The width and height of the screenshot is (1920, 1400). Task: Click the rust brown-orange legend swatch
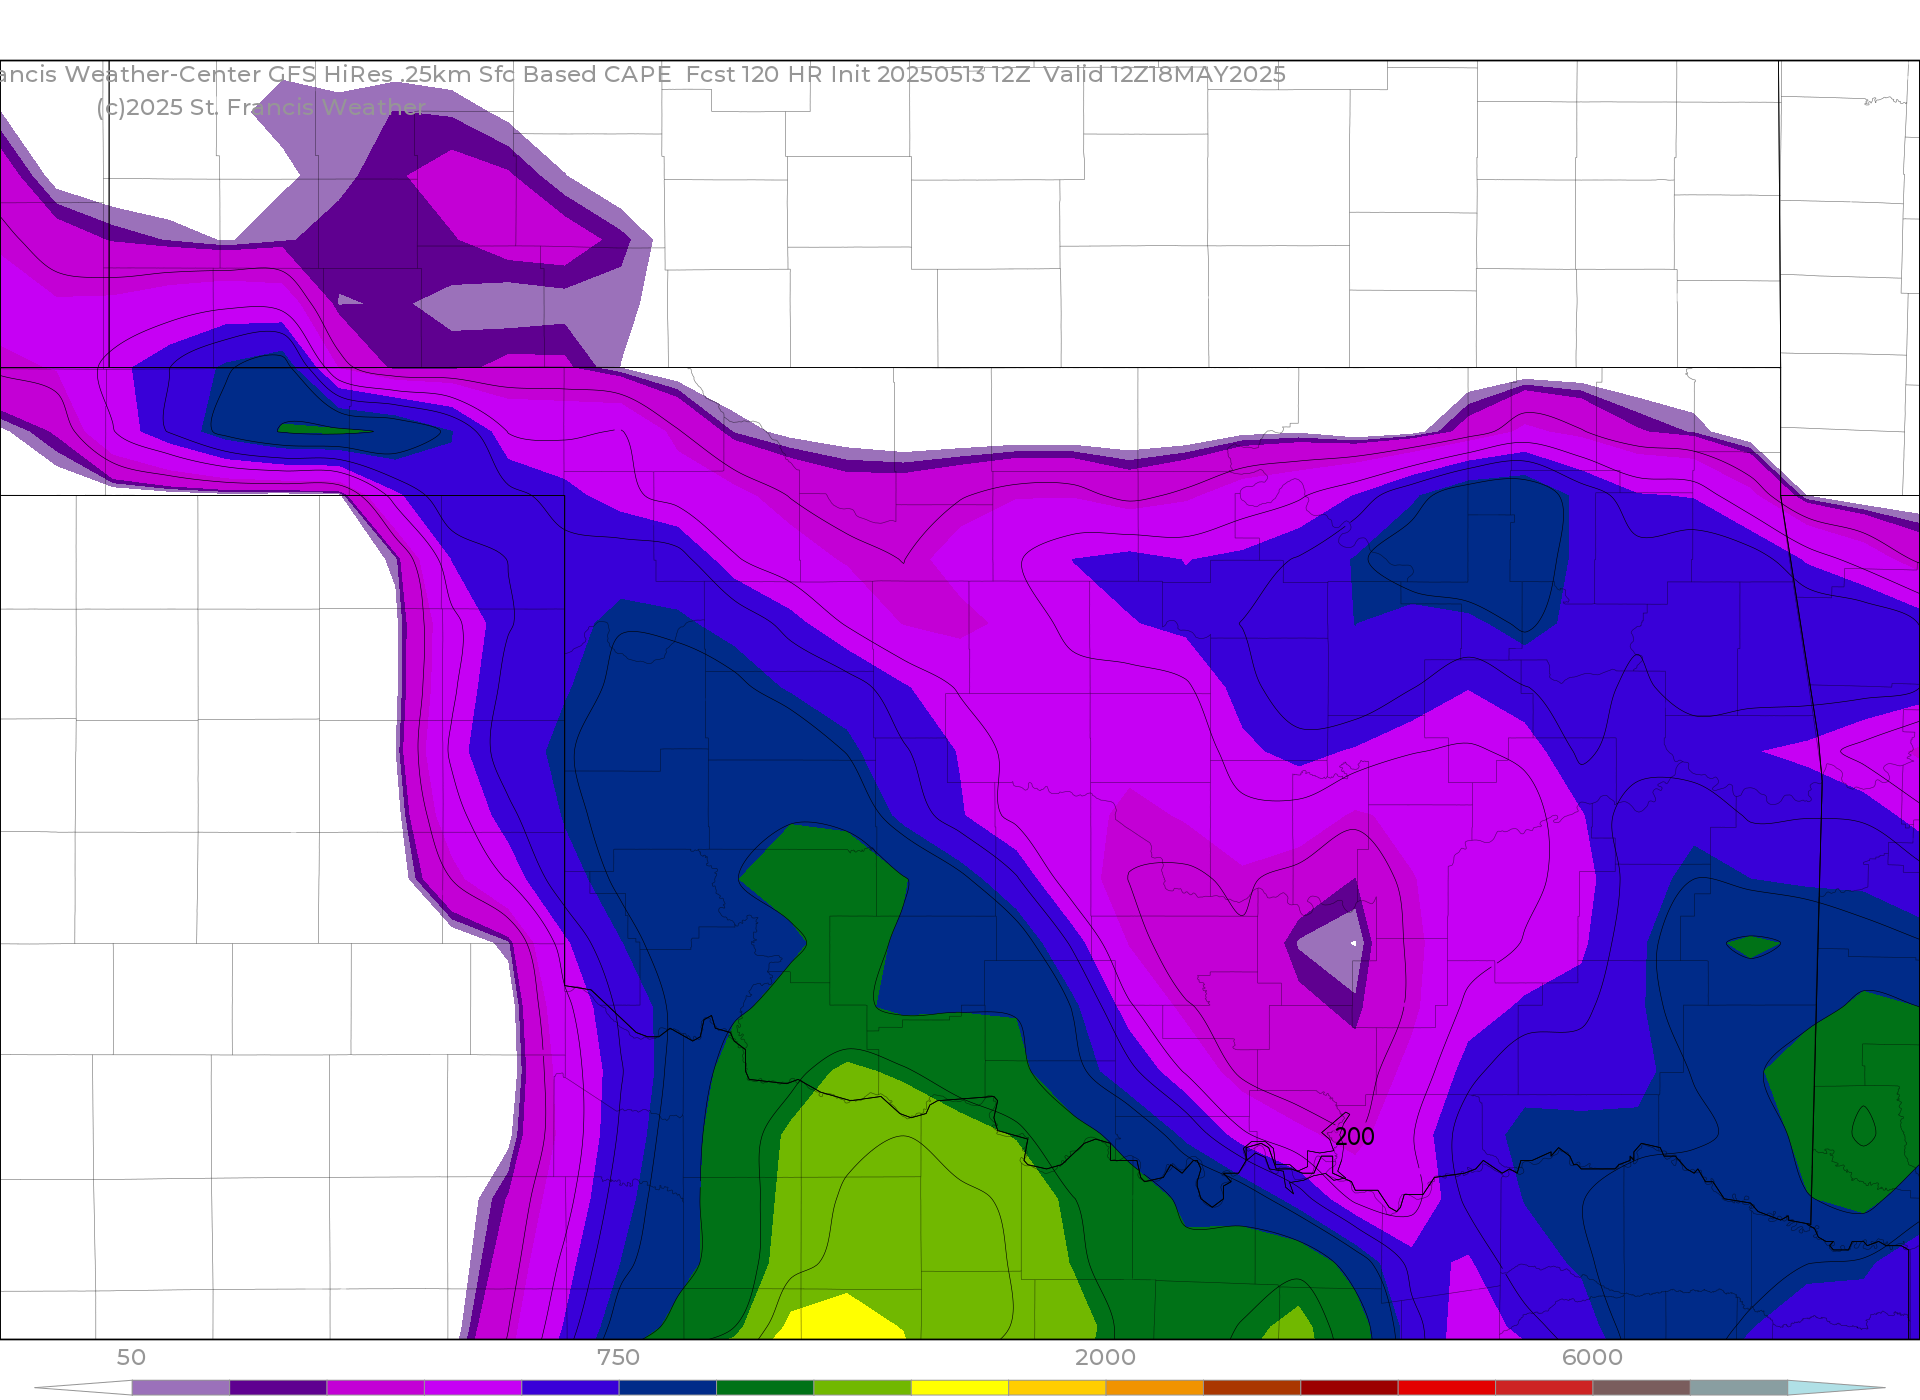pos(1252,1388)
